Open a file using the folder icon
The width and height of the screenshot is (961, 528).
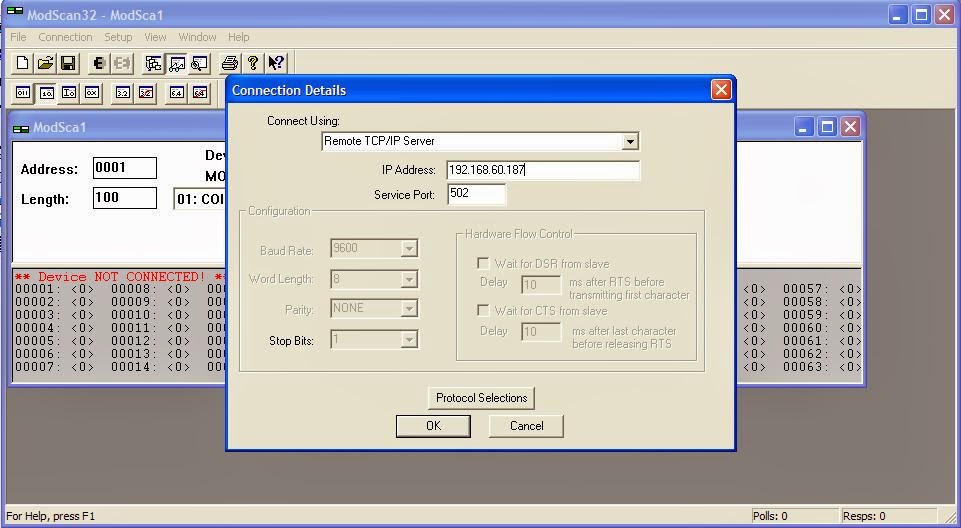(45, 63)
